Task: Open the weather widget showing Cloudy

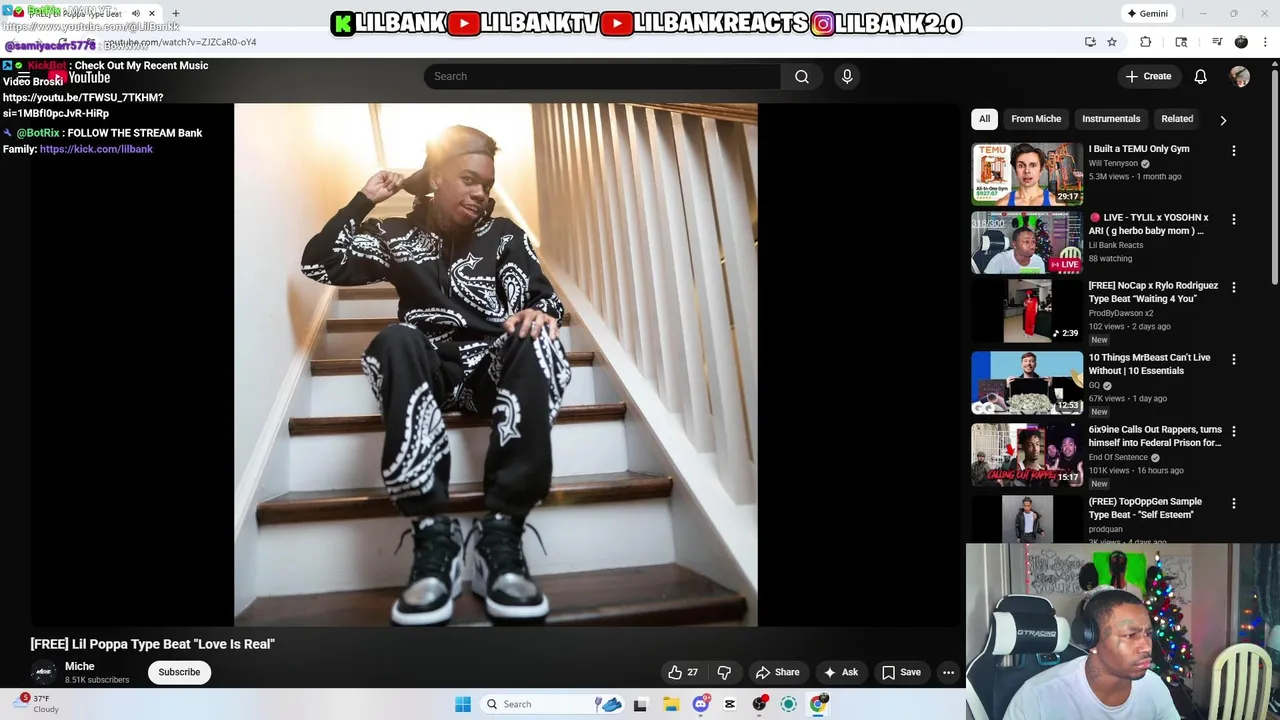Action: (38, 704)
